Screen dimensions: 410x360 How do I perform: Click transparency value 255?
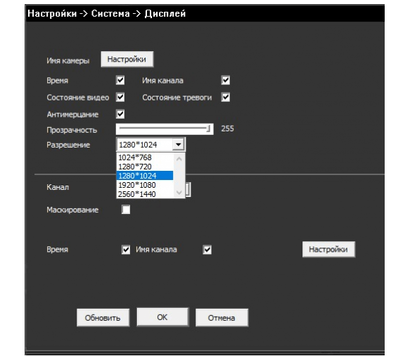[227, 129]
